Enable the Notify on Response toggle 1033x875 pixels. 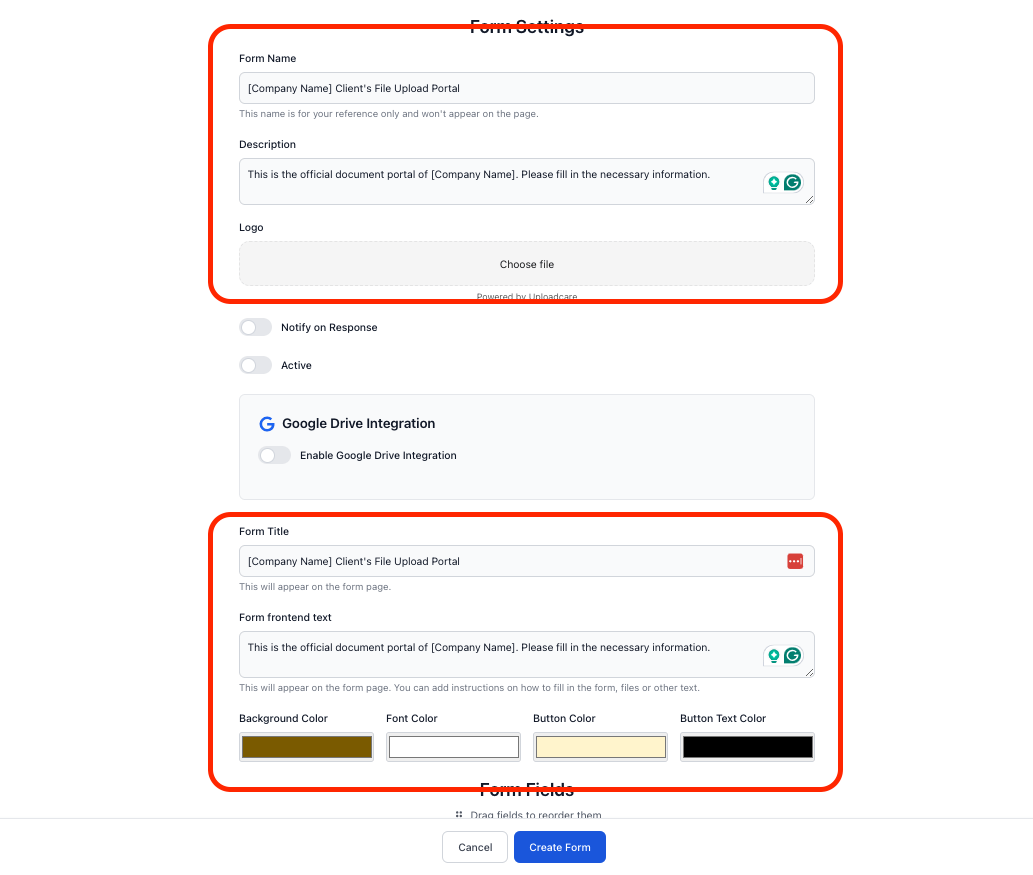tap(256, 327)
